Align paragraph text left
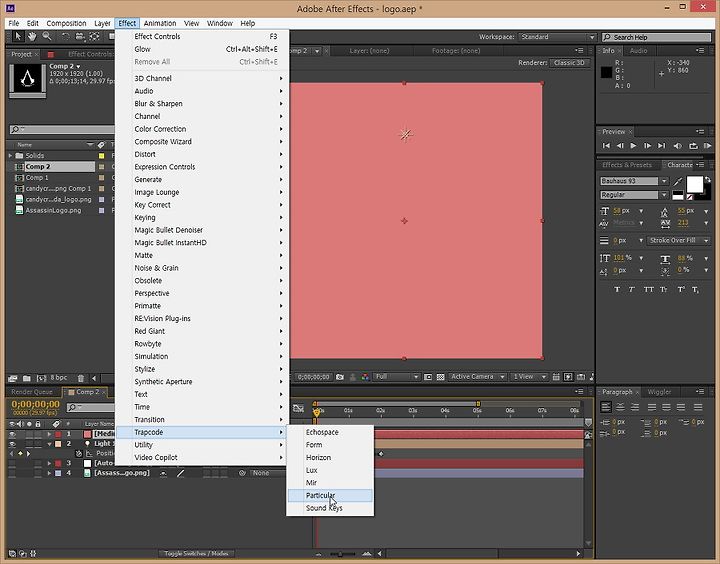Image resolution: width=720 pixels, height=564 pixels. [606, 407]
